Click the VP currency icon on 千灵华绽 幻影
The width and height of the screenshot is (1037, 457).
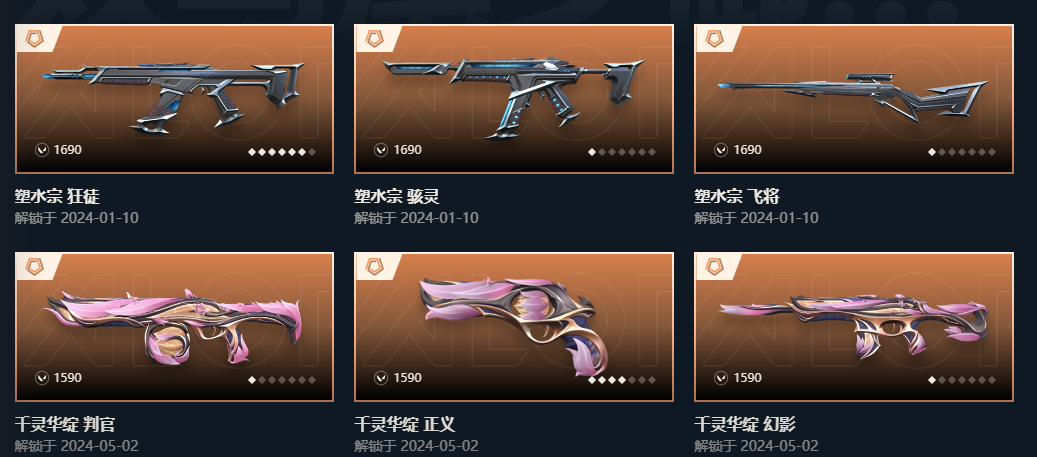tap(721, 378)
